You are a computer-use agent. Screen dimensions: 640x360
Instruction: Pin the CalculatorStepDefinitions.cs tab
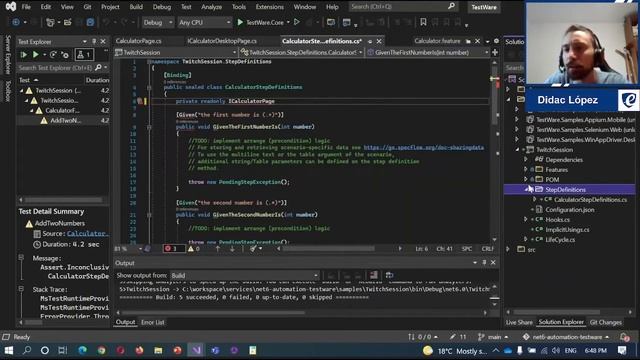pos(370,41)
